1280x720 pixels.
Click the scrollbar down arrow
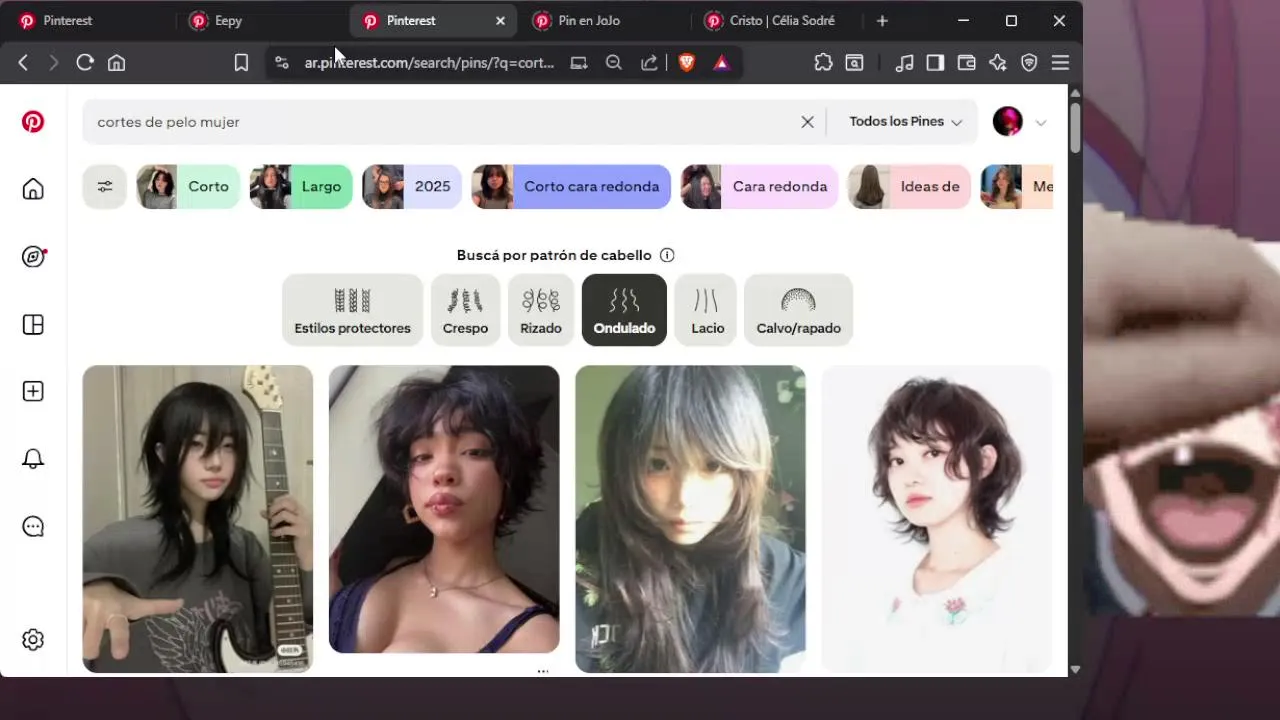coord(1075,669)
